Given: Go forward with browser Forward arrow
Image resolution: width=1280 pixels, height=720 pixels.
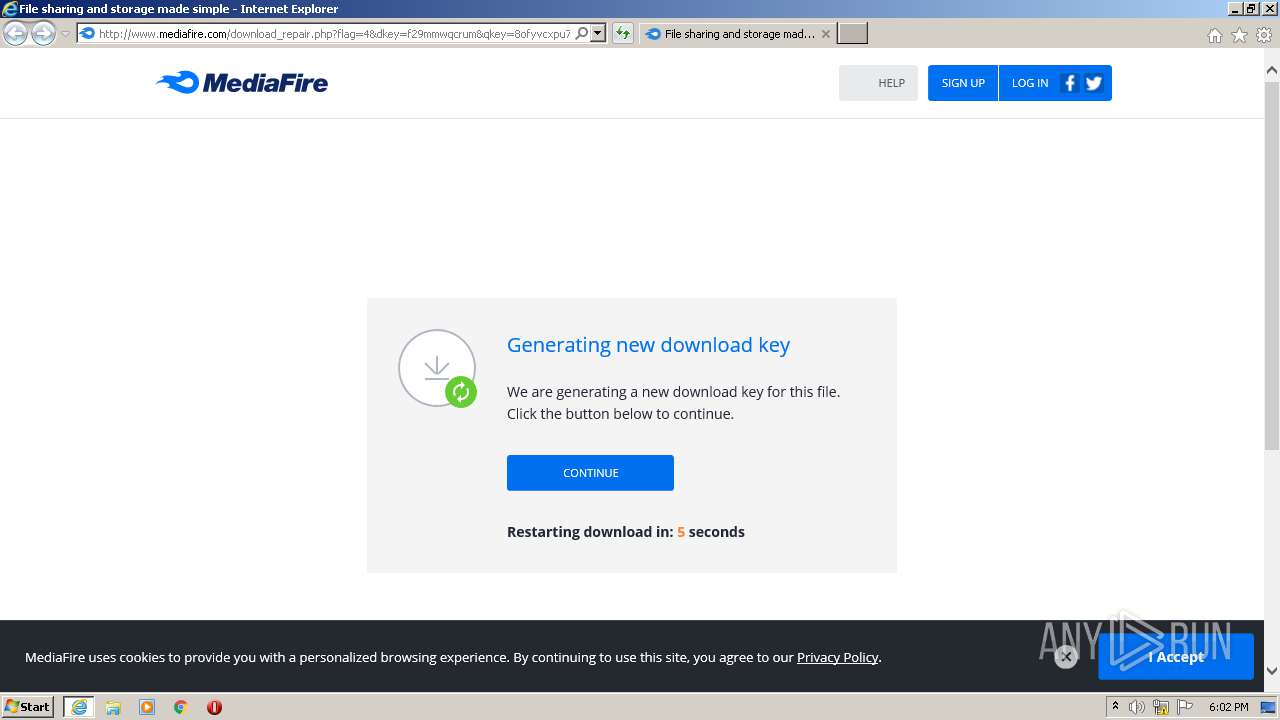Looking at the screenshot, I should coord(43,34).
